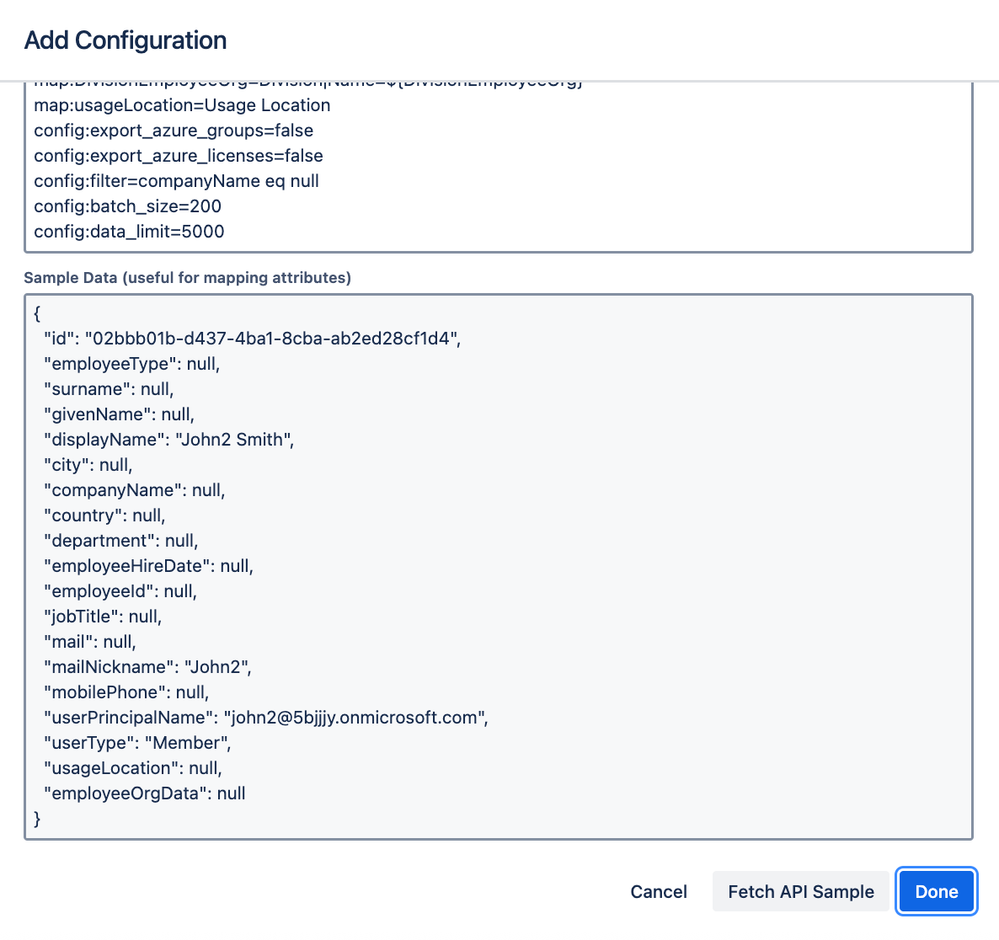Click the config:filter=companyName eq null line
Screen dimensions: 999x940
[176, 181]
